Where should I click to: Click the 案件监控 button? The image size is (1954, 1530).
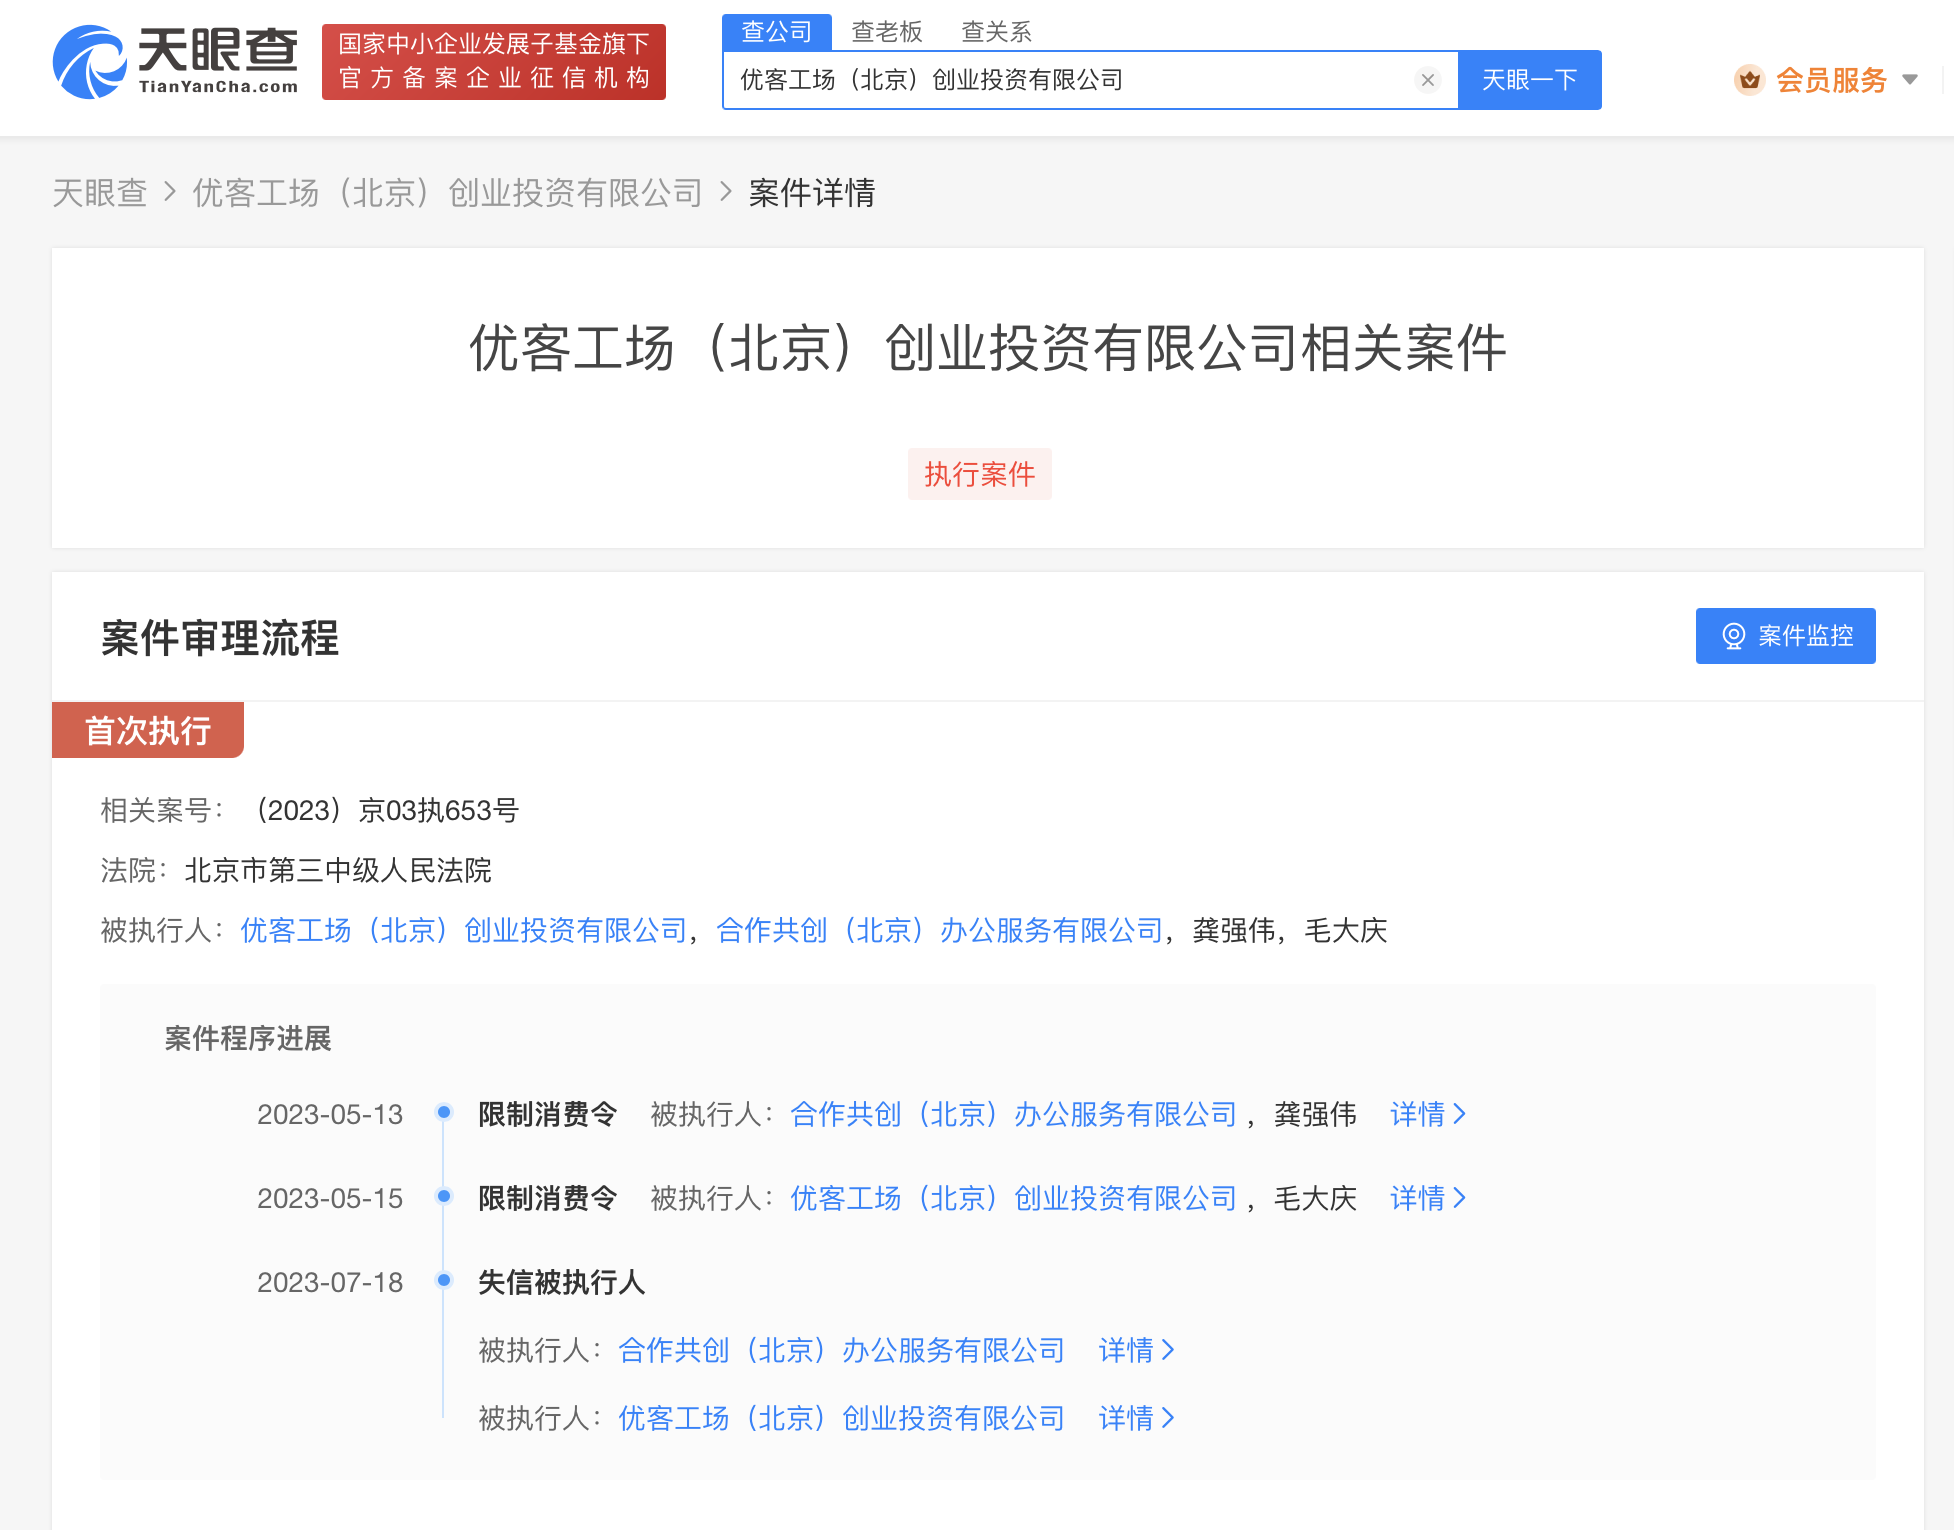click(1785, 635)
